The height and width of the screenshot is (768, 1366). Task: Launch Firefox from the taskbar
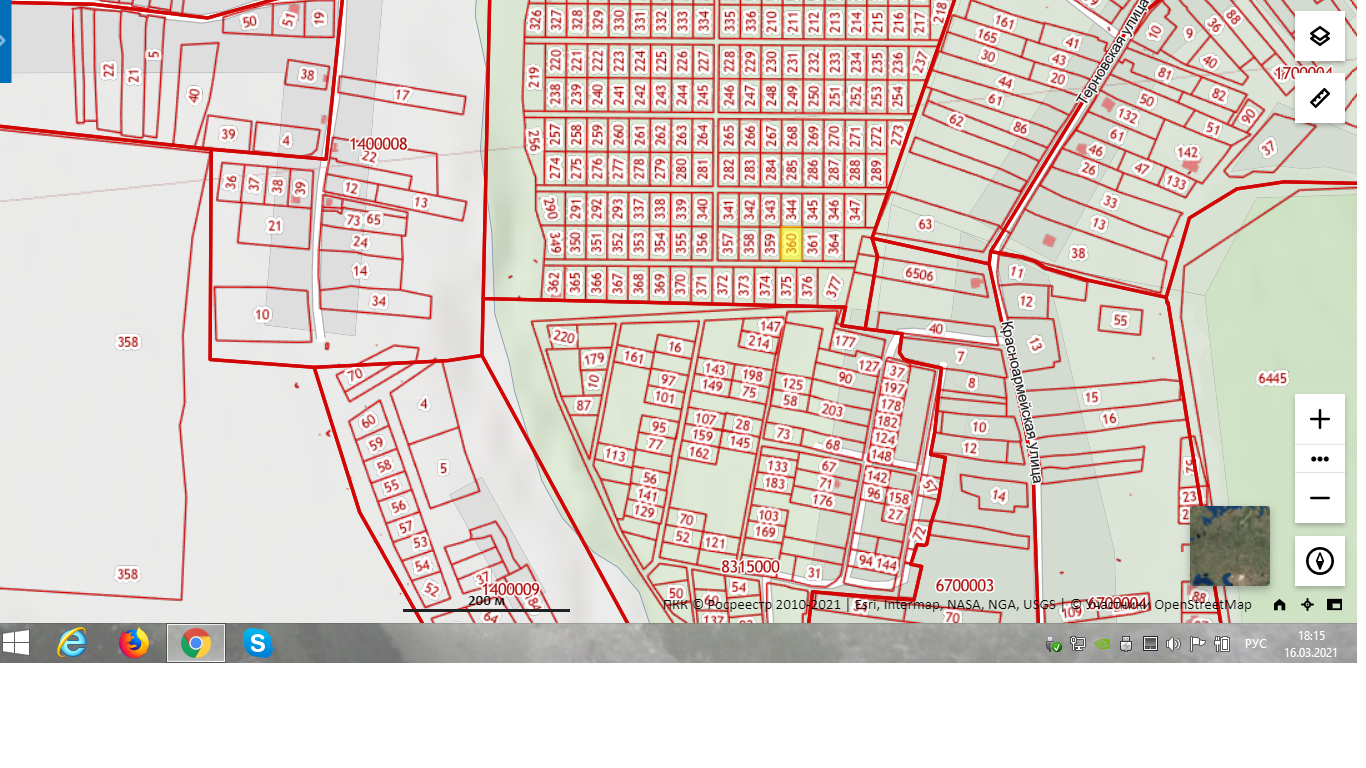[x=133, y=643]
